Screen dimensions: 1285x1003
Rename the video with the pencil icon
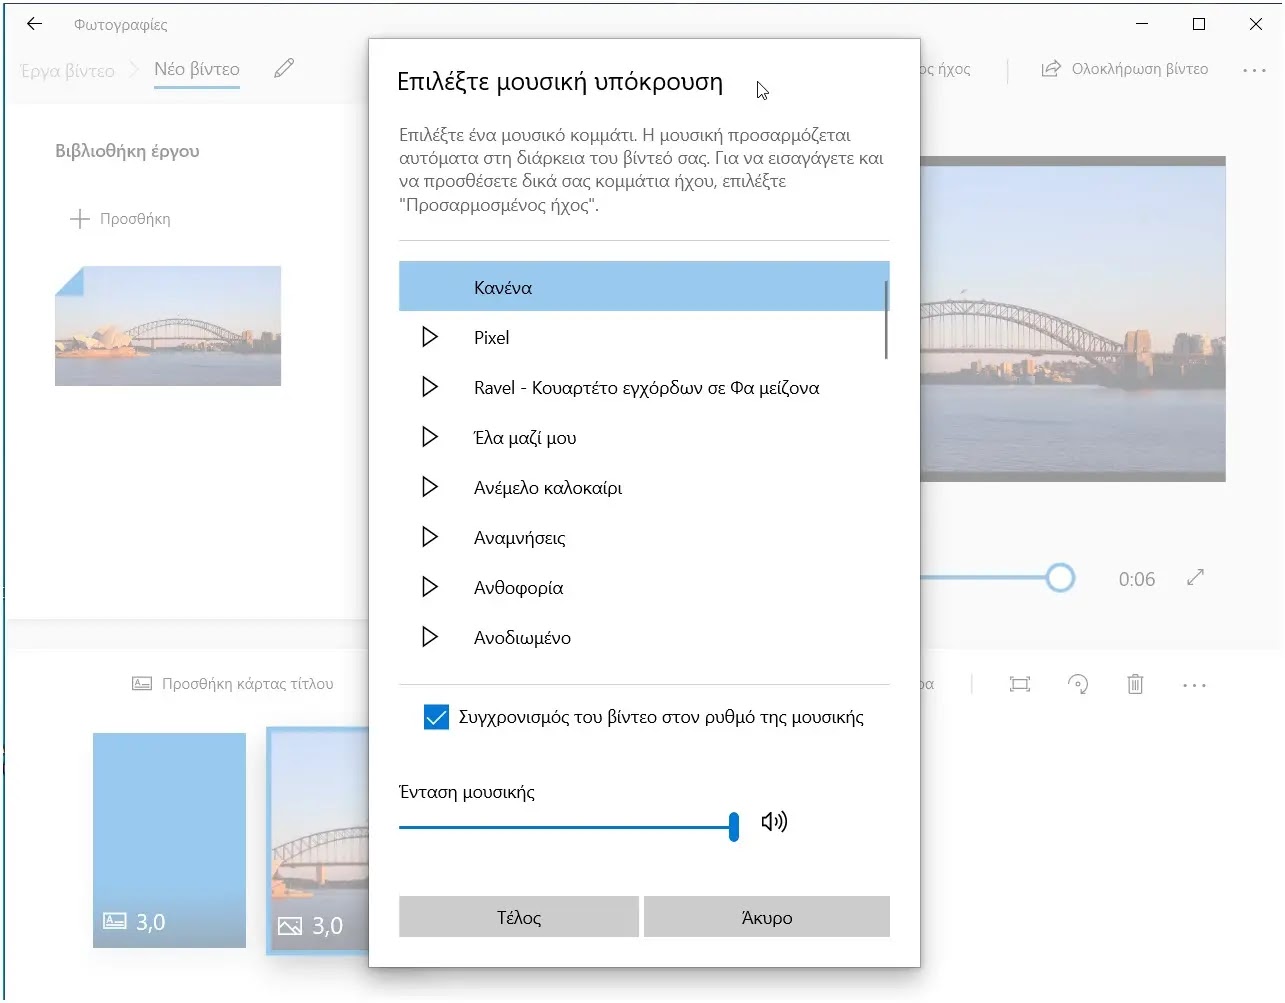click(x=284, y=68)
